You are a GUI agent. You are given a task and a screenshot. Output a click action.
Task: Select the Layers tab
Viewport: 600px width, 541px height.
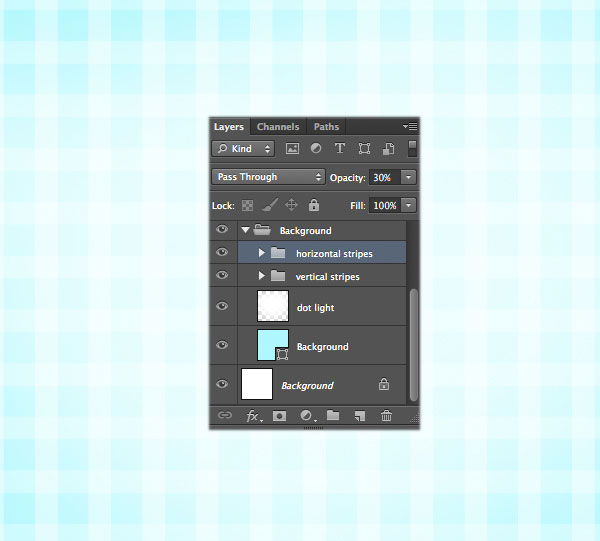[x=229, y=127]
